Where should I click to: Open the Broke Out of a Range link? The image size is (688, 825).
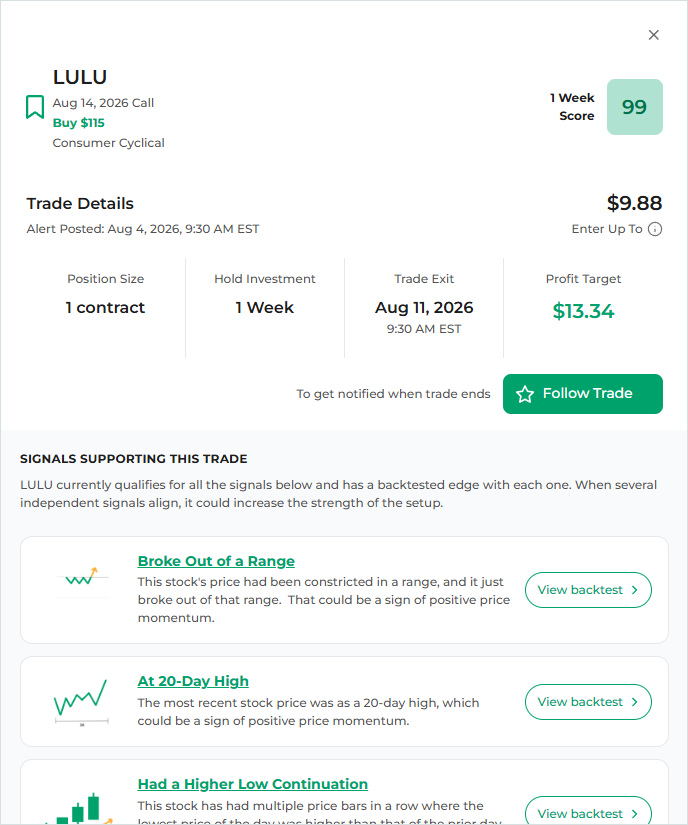pos(216,561)
